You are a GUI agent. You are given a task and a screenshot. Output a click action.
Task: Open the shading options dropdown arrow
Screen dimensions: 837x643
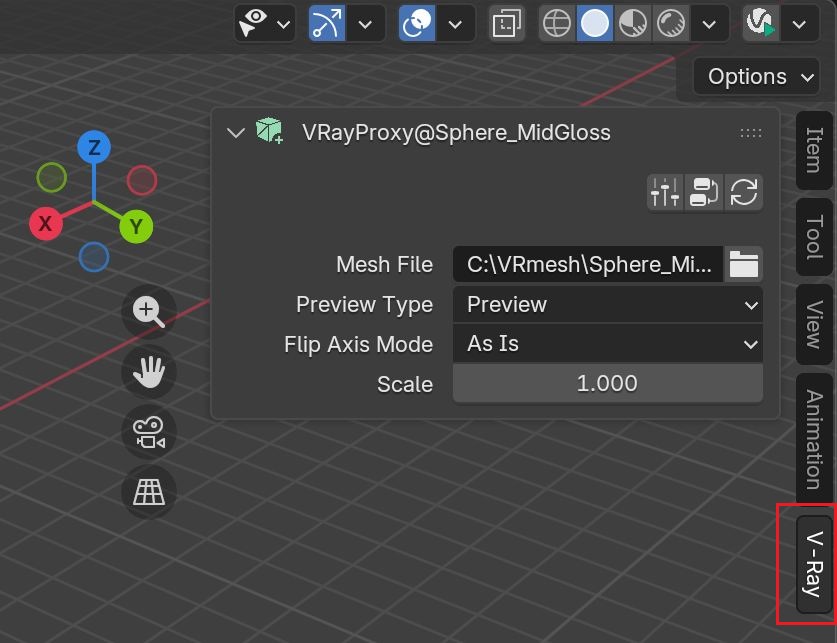pyautogui.click(x=709, y=23)
